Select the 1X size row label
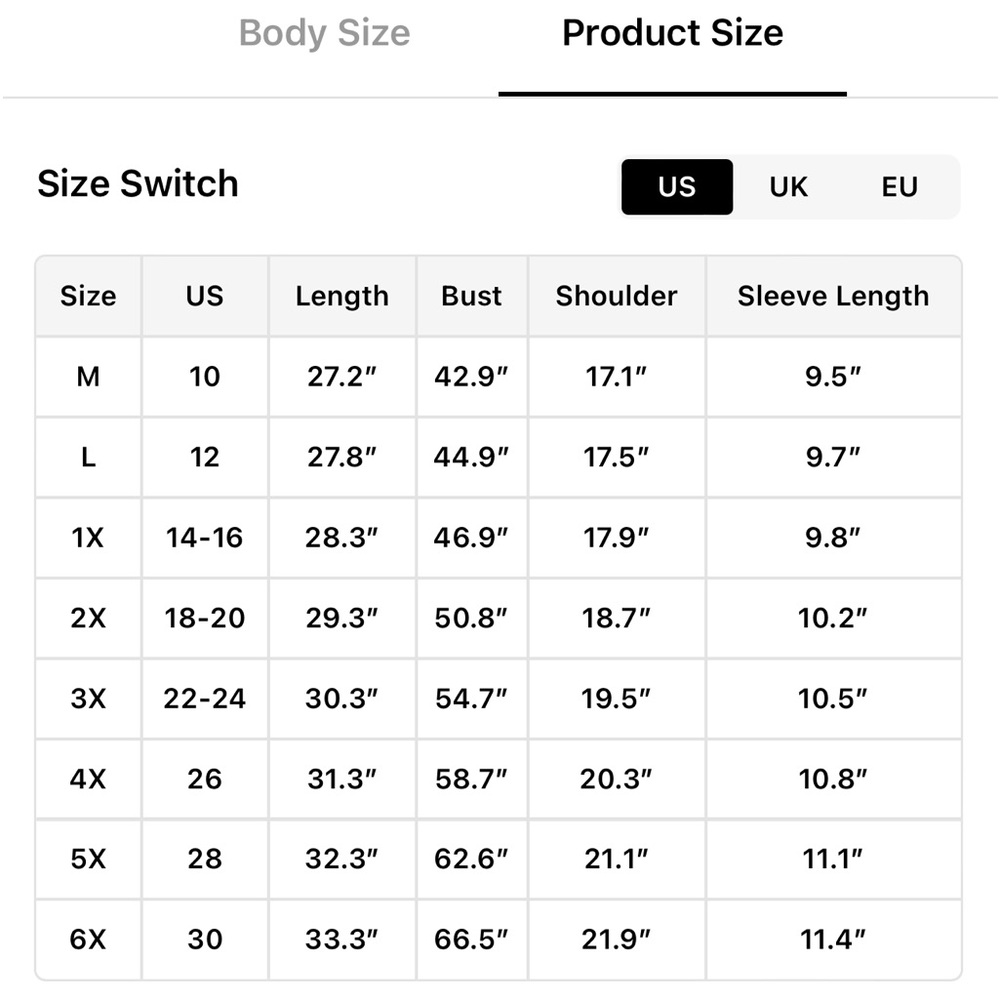Screen dimensions: 1000x1000 (88, 538)
